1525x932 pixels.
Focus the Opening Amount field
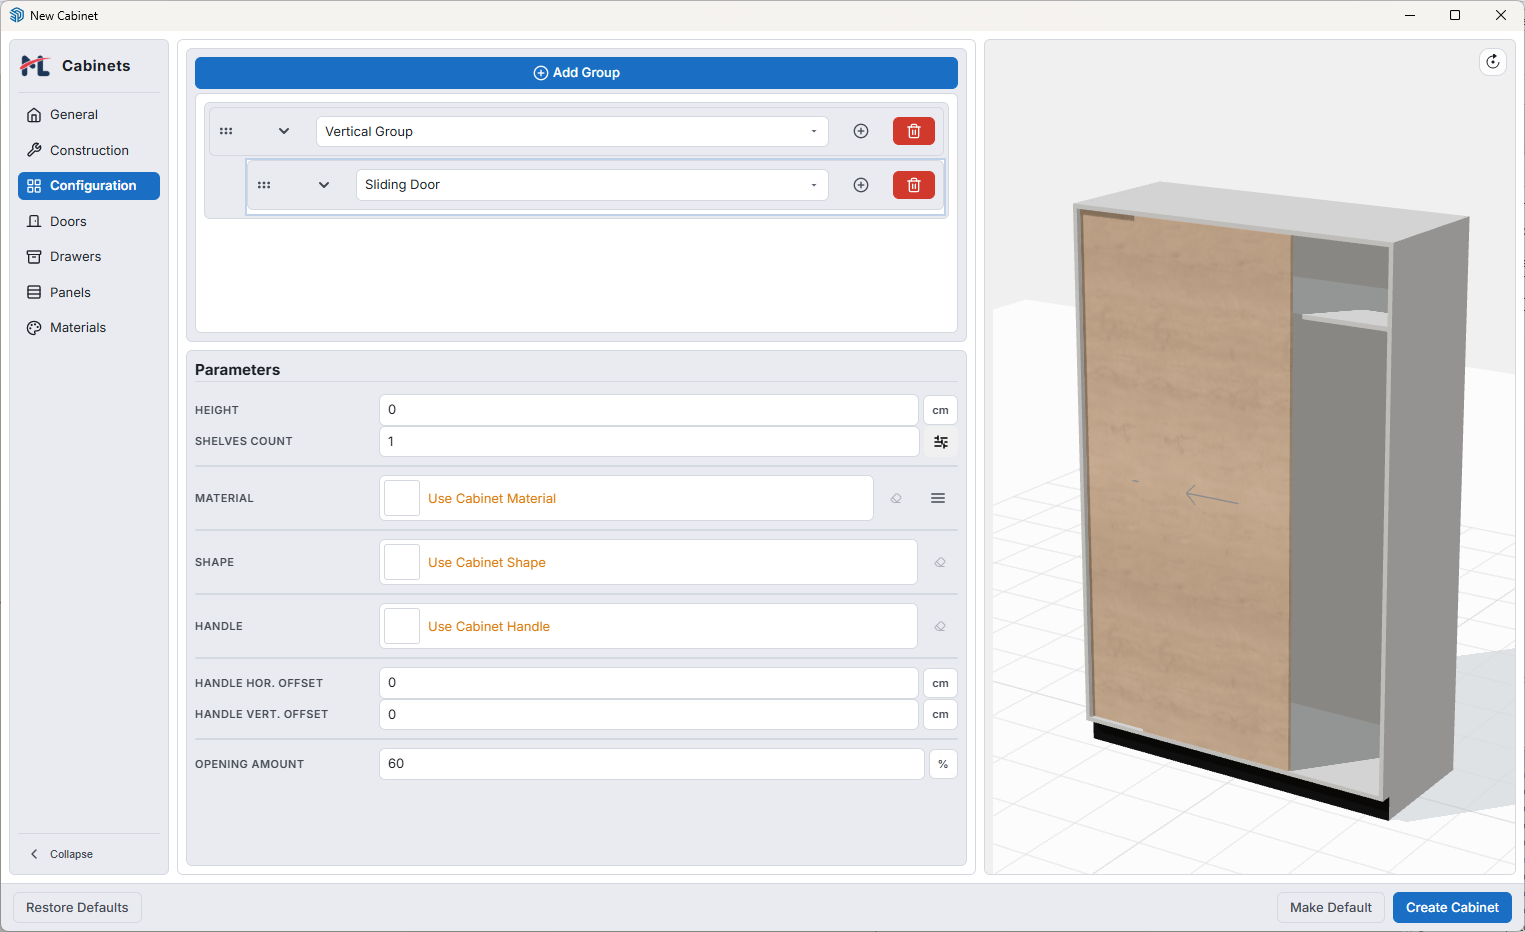pyautogui.click(x=652, y=764)
